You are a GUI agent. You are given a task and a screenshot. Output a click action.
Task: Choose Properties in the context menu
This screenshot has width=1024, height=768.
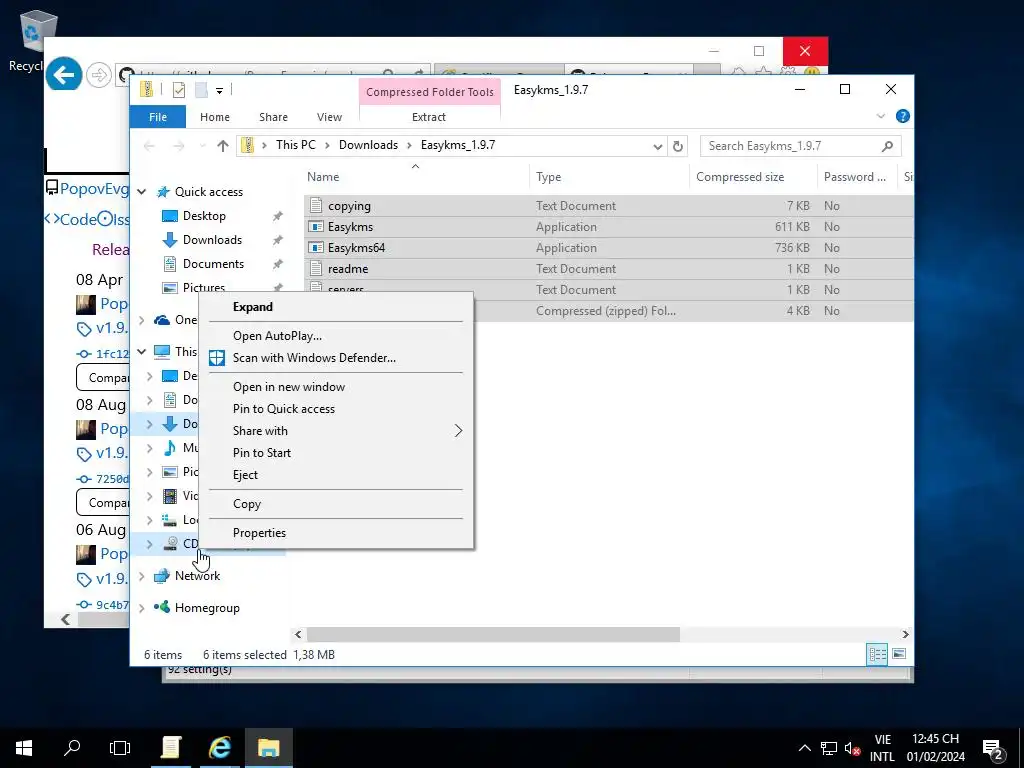[336, 533]
